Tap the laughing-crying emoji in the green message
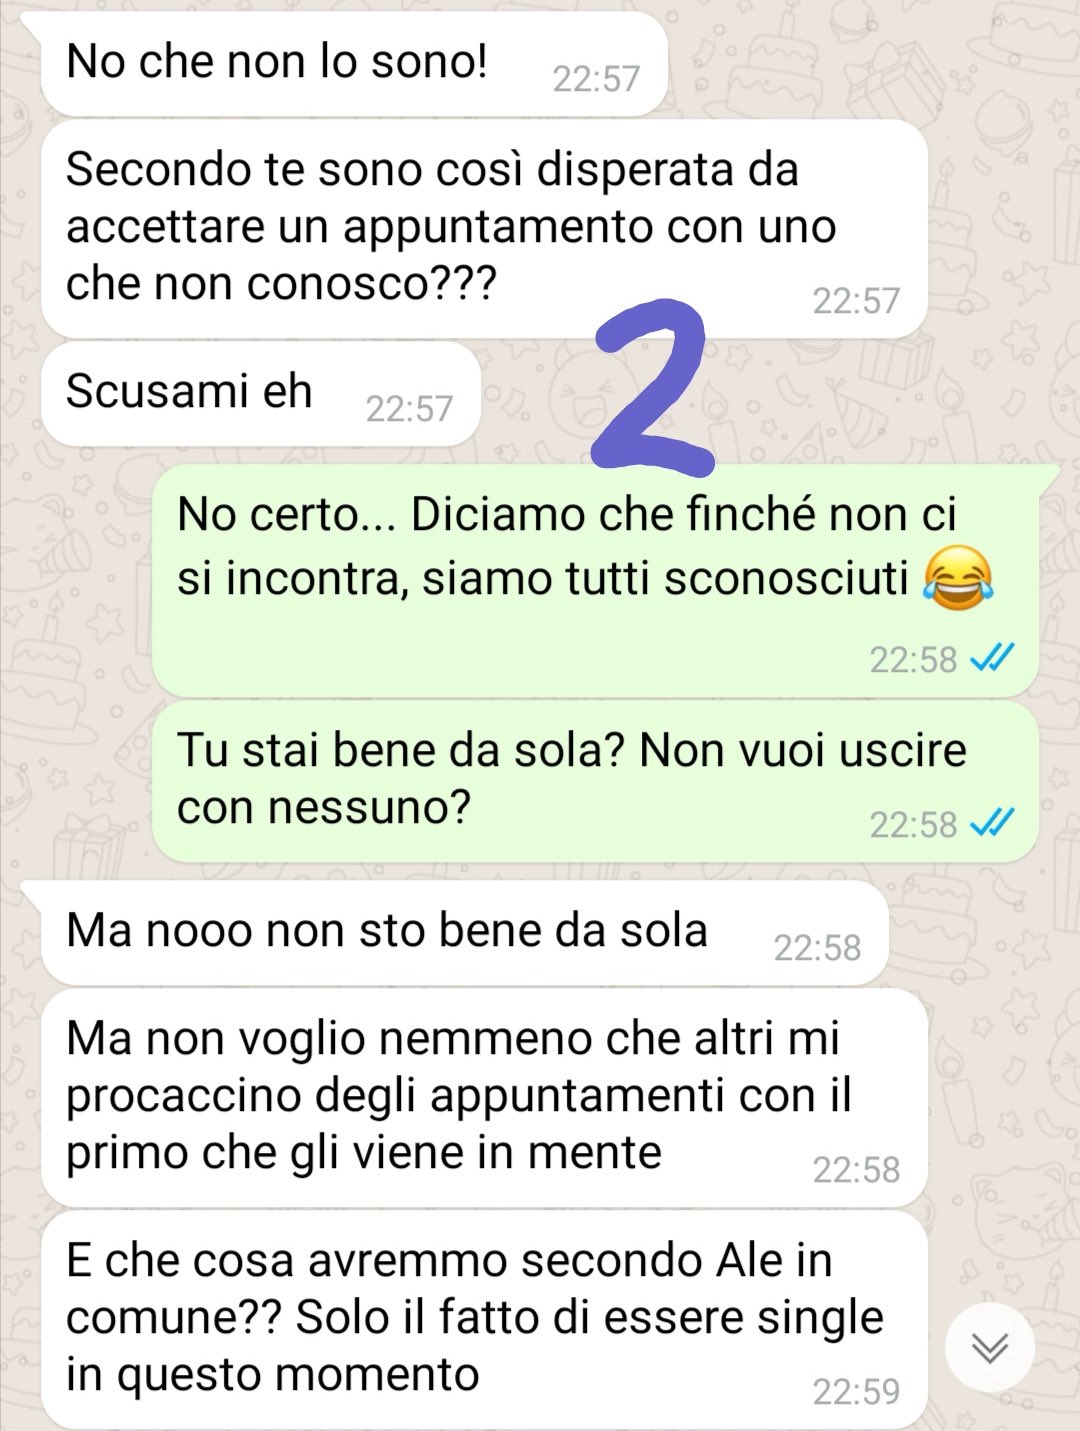This screenshot has width=1080, height=1431. (958, 578)
